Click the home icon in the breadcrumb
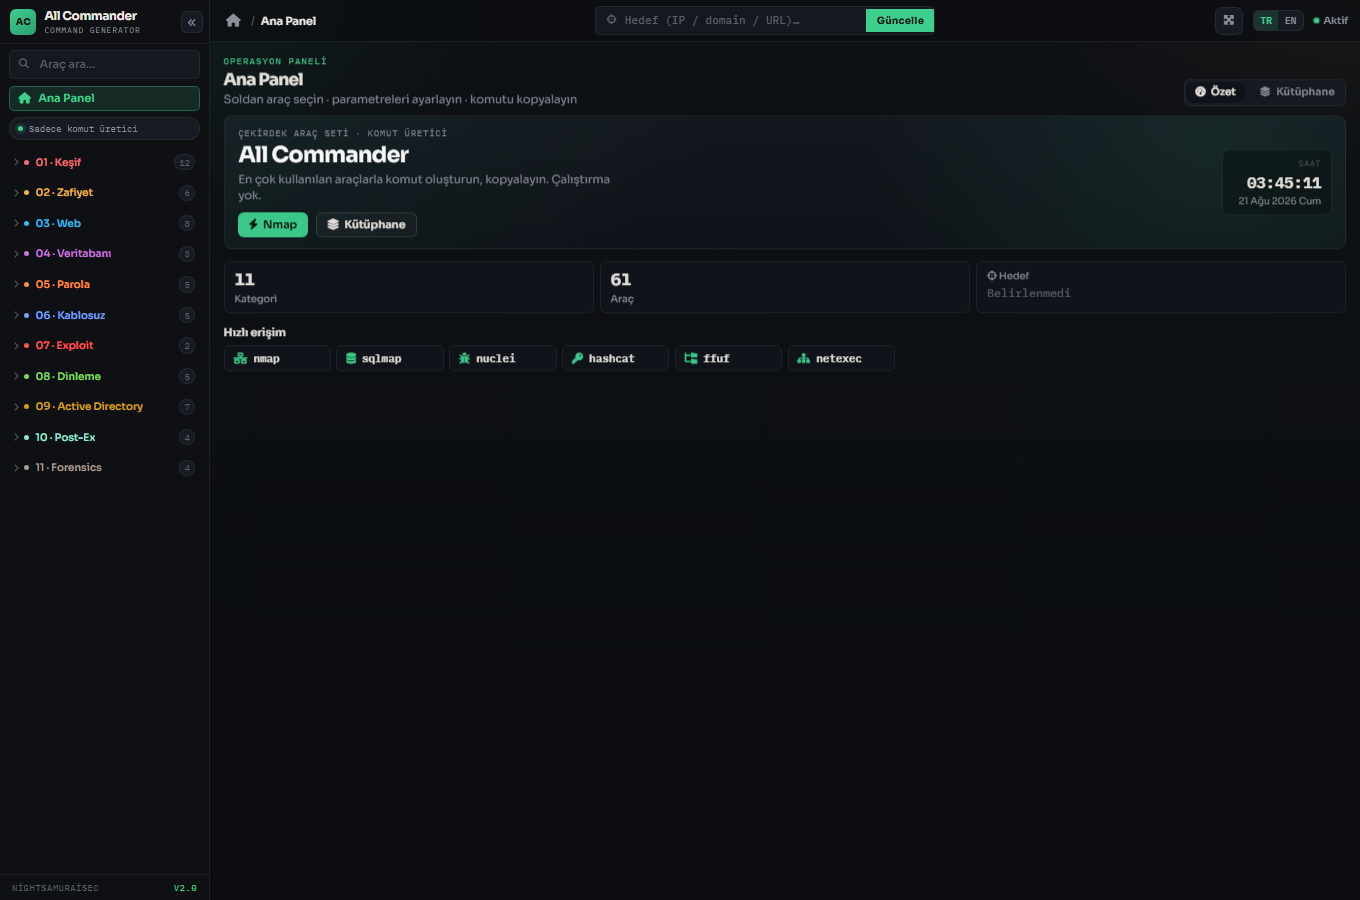Viewport: 1360px width, 900px height. pos(233,21)
